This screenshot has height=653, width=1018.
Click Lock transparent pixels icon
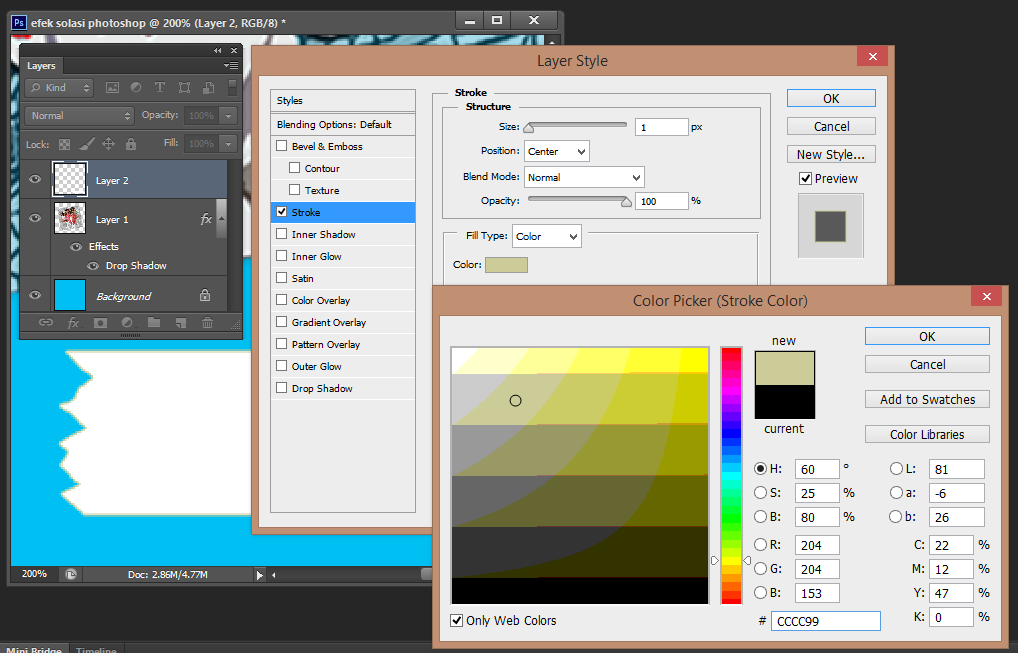[x=65, y=144]
